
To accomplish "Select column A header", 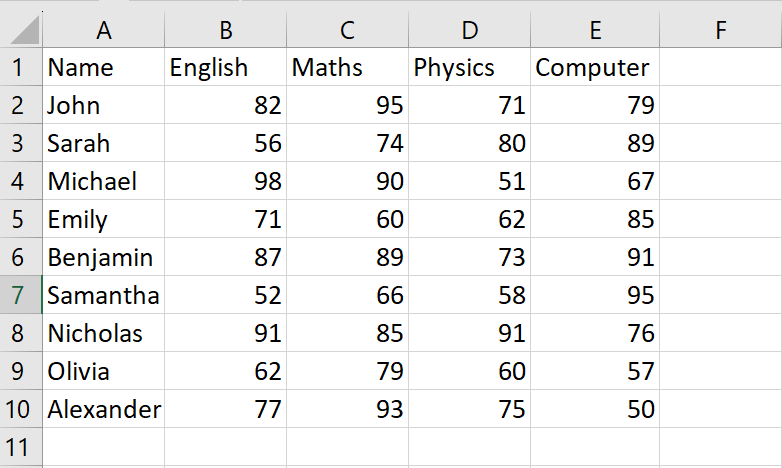I will [x=104, y=29].
